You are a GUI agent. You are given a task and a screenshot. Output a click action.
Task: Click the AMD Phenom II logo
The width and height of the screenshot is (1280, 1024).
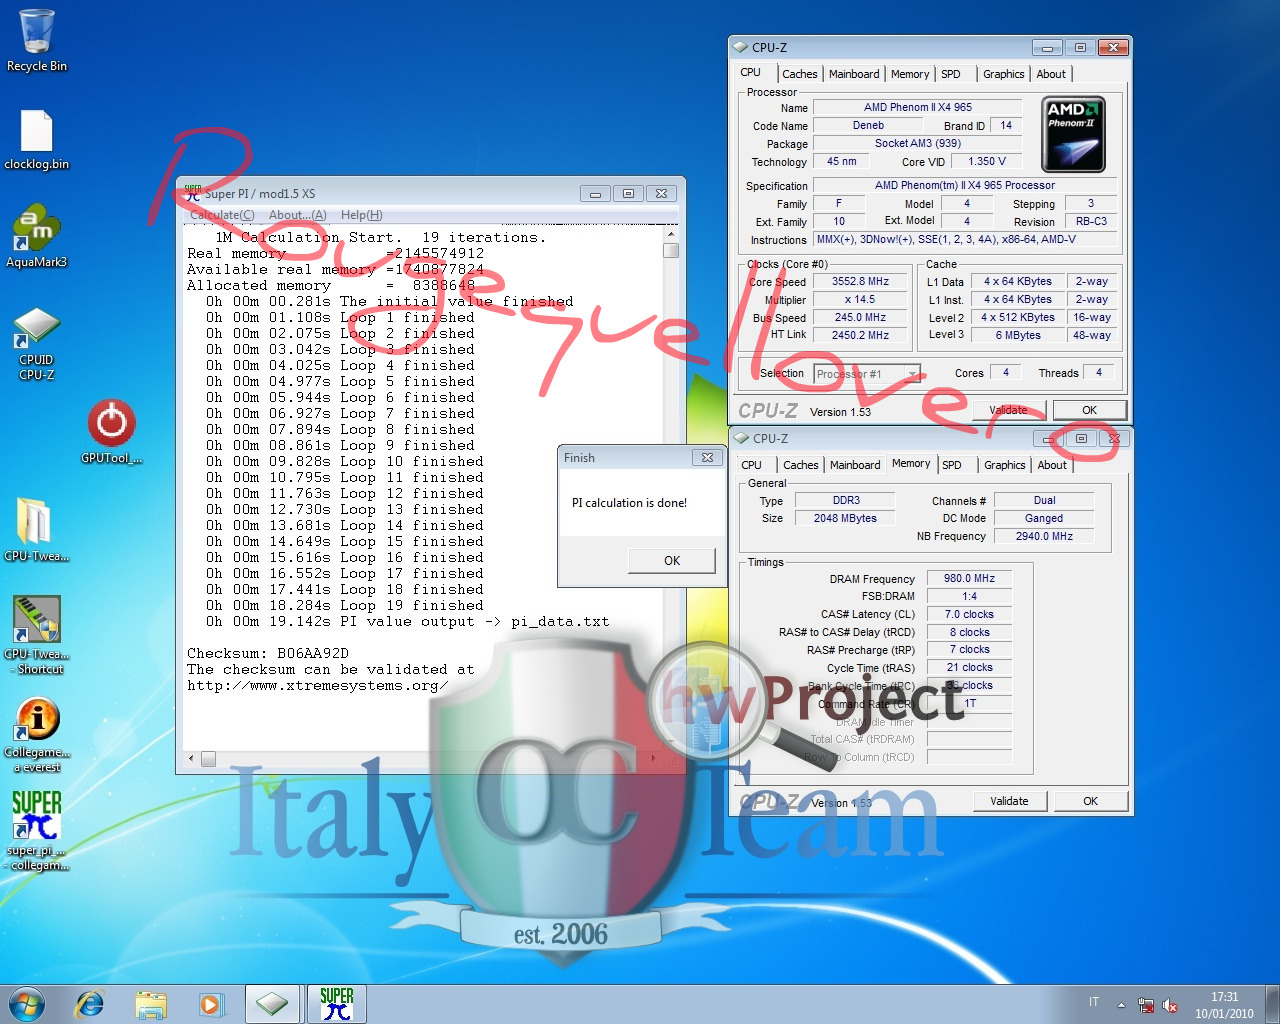(x=1073, y=135)
